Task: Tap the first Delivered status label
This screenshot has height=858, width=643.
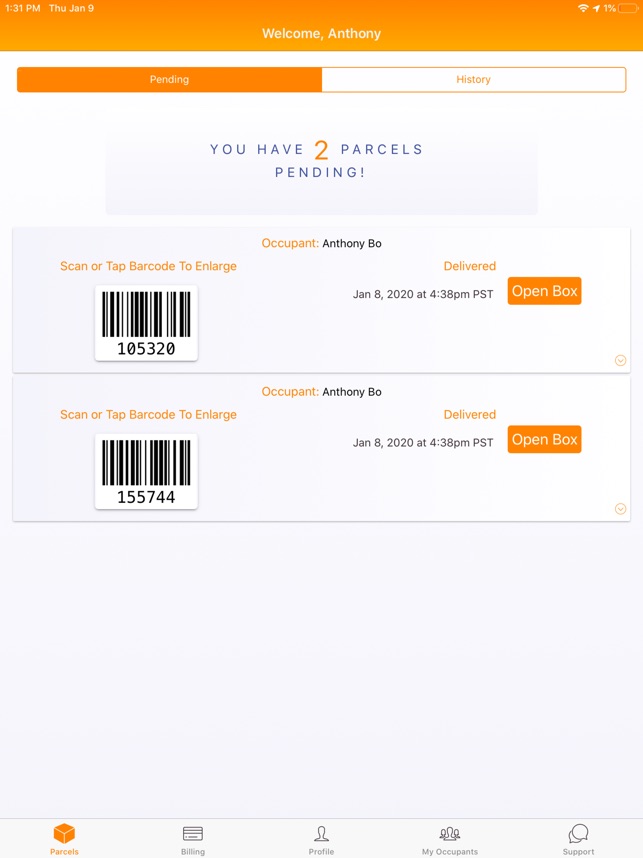Action: [x=470, y=266]
